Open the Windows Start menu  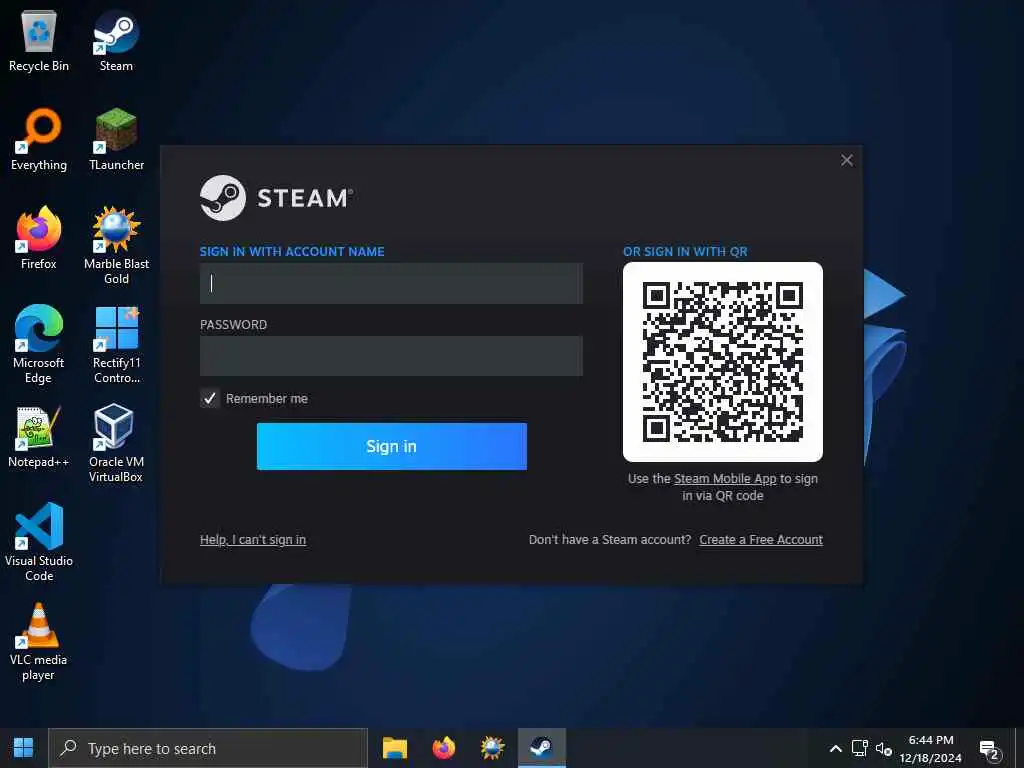[x=24, y=748]
